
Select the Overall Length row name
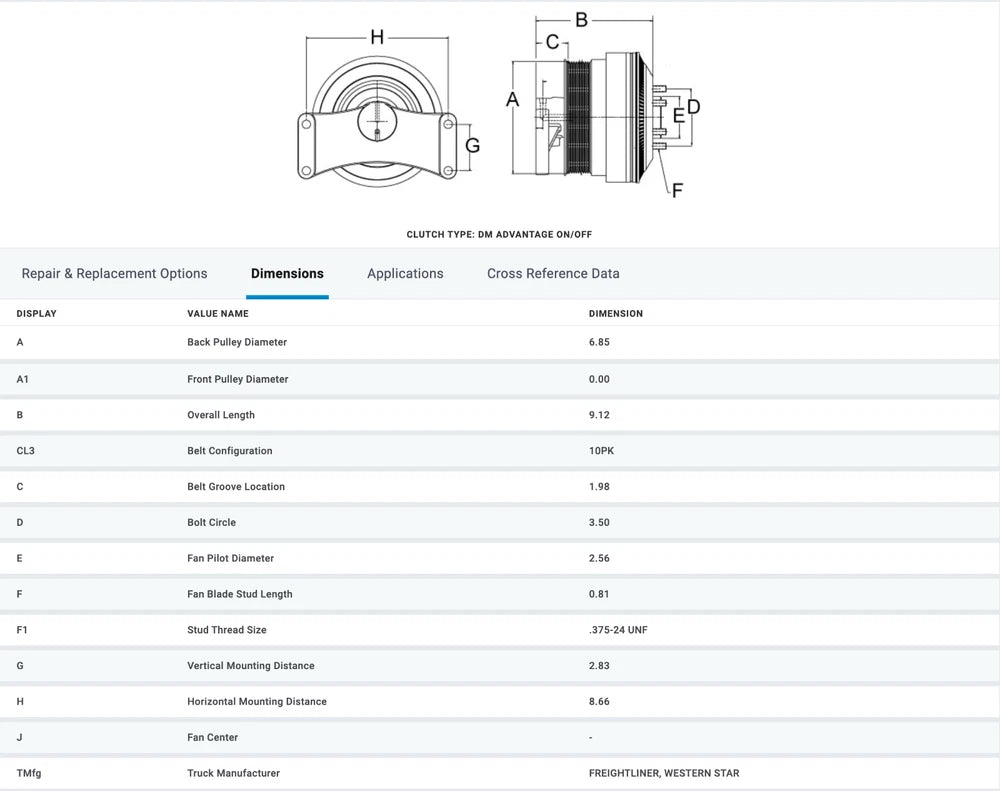[x=221, y=415]
